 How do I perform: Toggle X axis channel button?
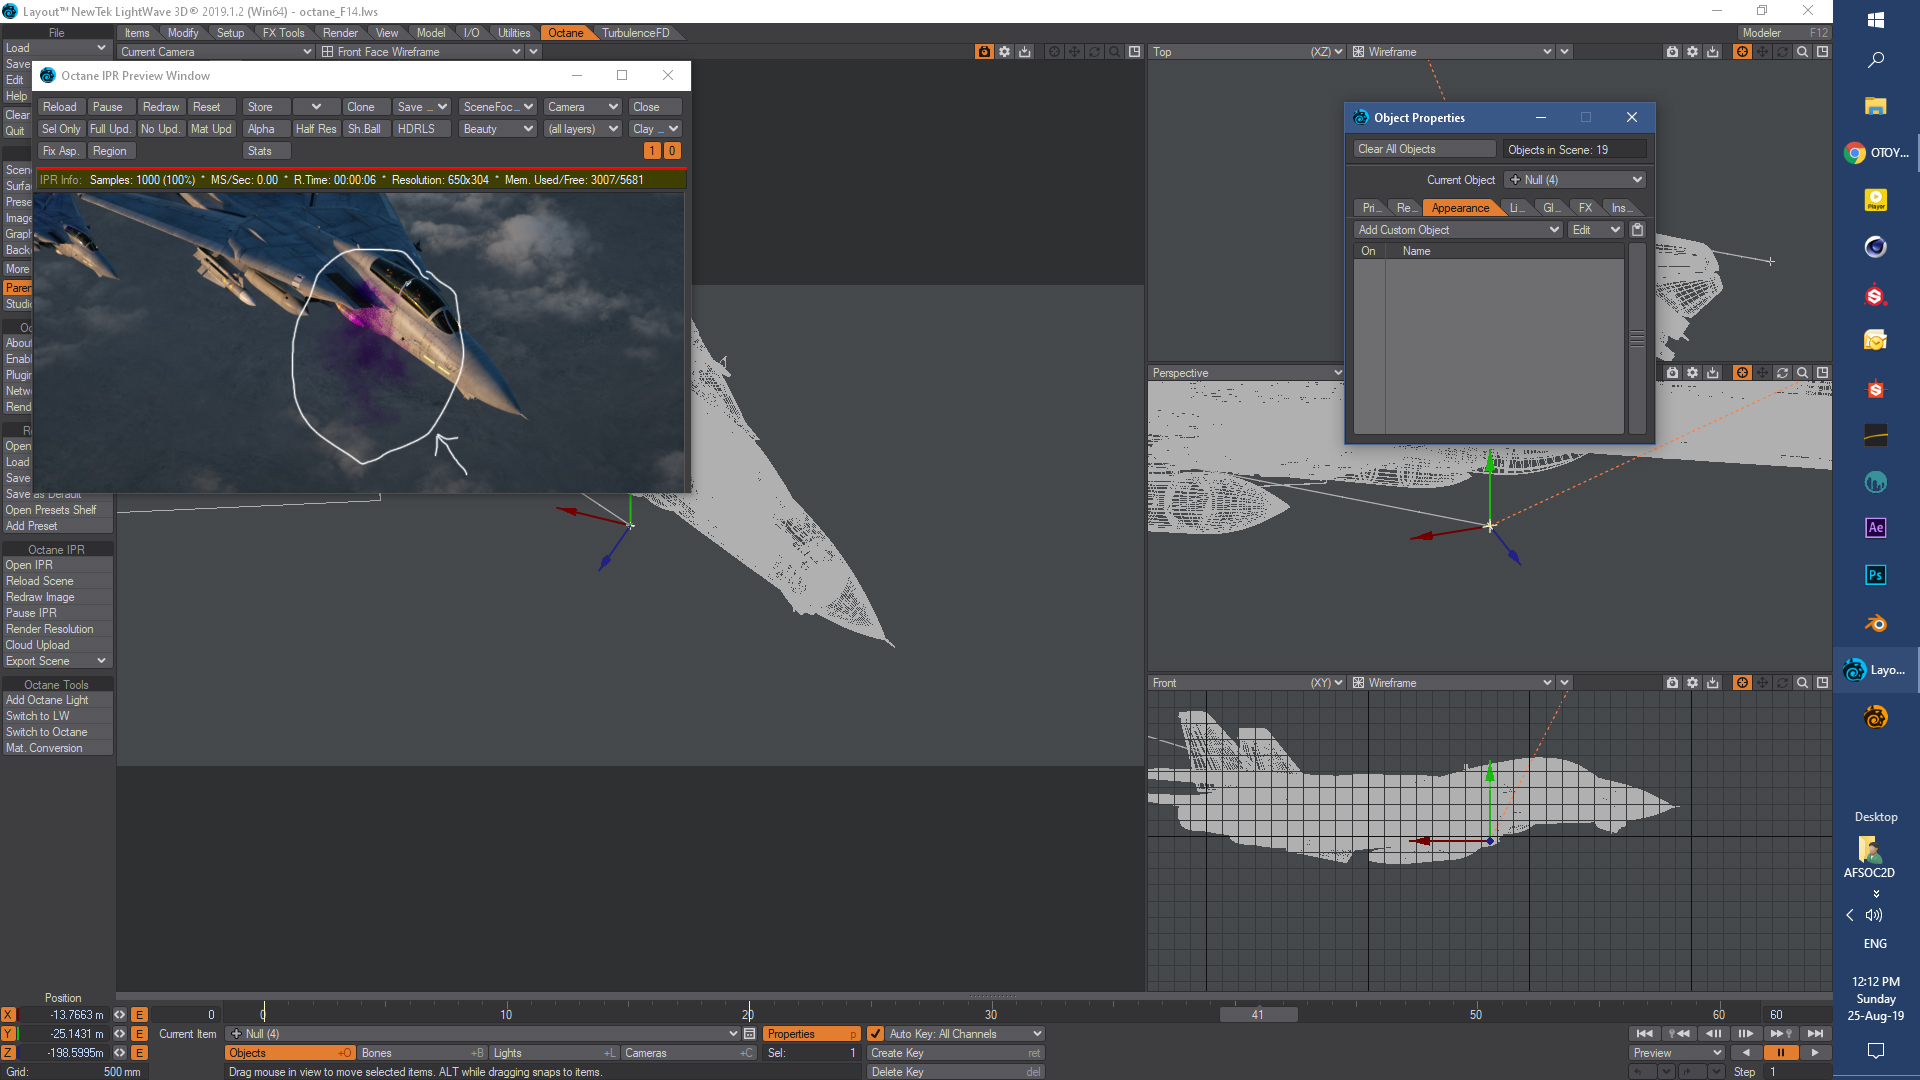(x=8, y=1015)
